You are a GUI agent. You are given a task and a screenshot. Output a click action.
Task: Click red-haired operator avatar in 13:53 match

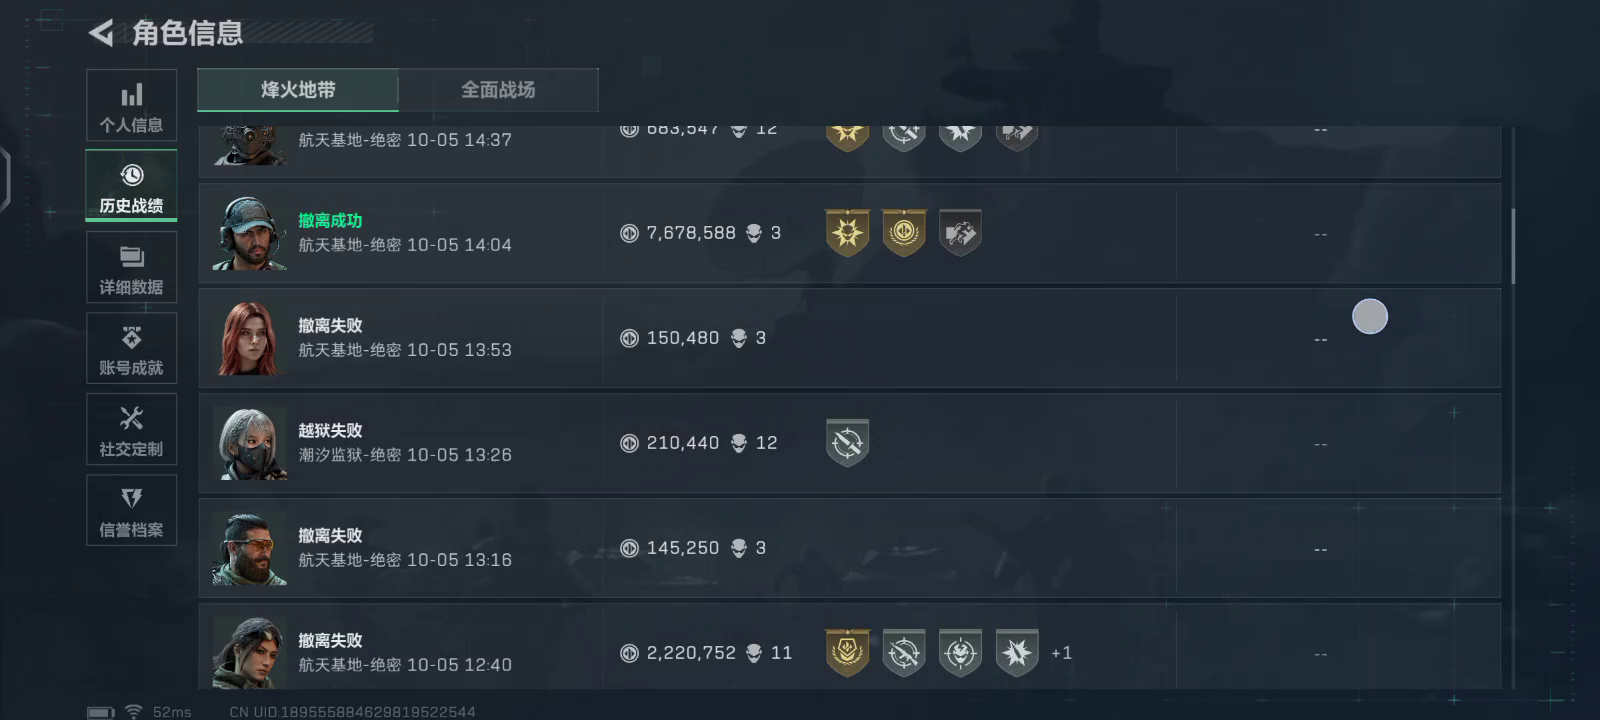(248, 339)
